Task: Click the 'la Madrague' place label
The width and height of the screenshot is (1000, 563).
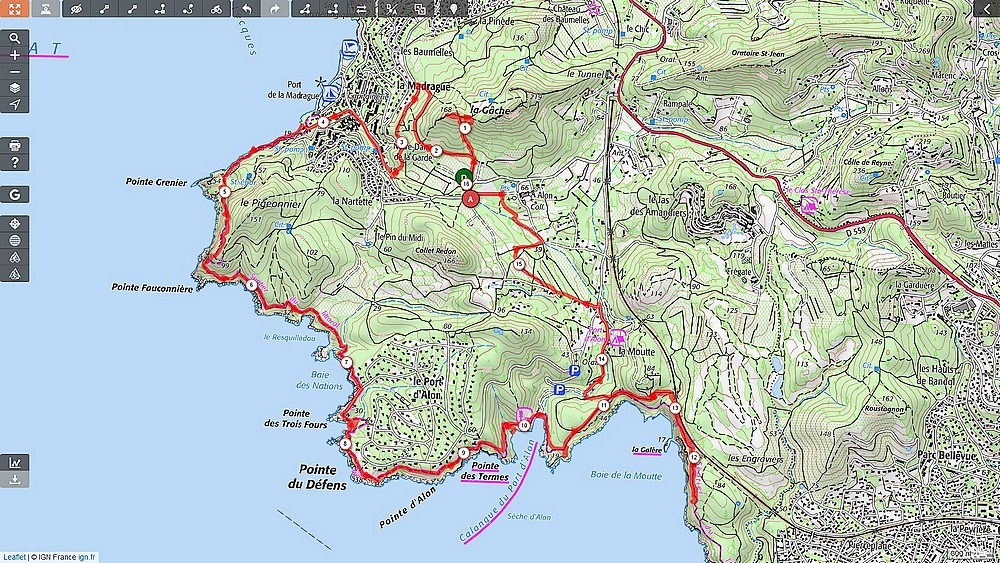Action: (x=423, y=85)
